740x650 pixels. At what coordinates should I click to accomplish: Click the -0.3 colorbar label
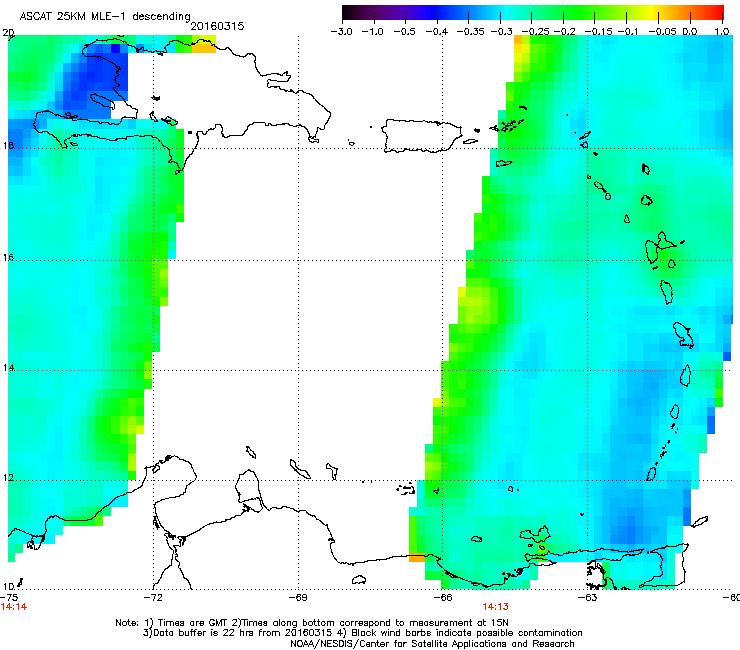click(502, 32)
